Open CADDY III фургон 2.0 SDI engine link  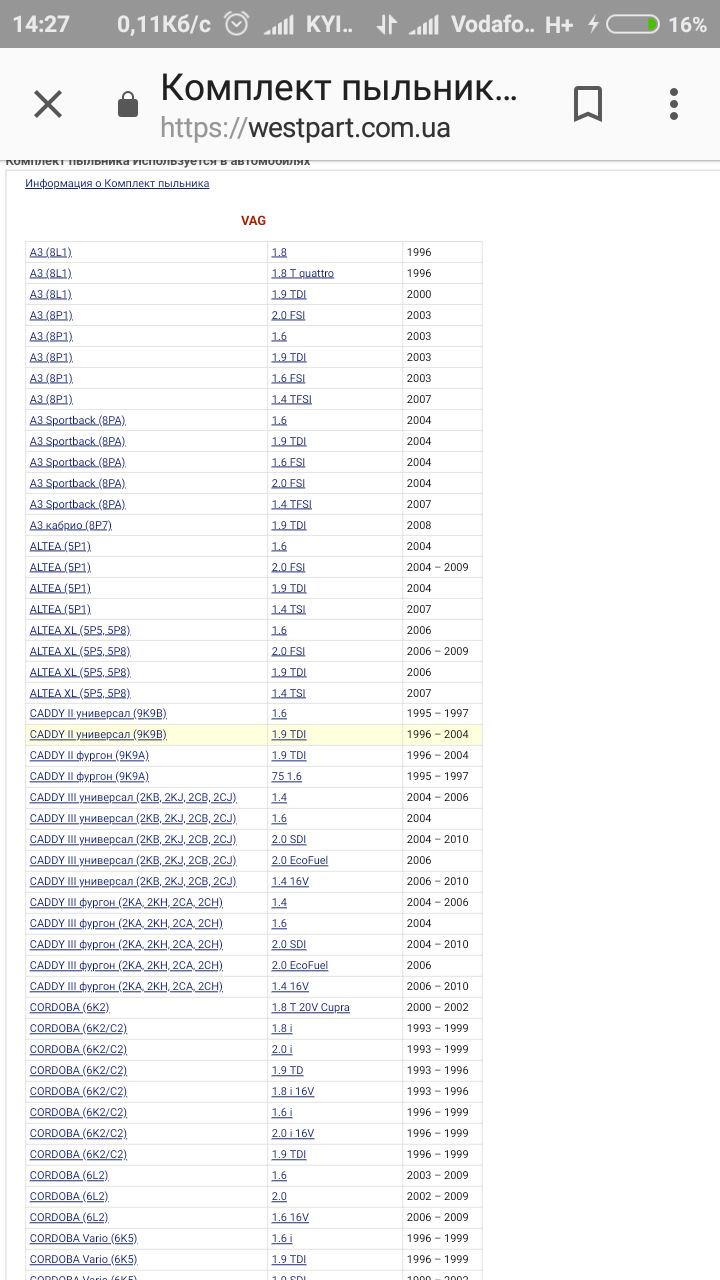[288, 944]
